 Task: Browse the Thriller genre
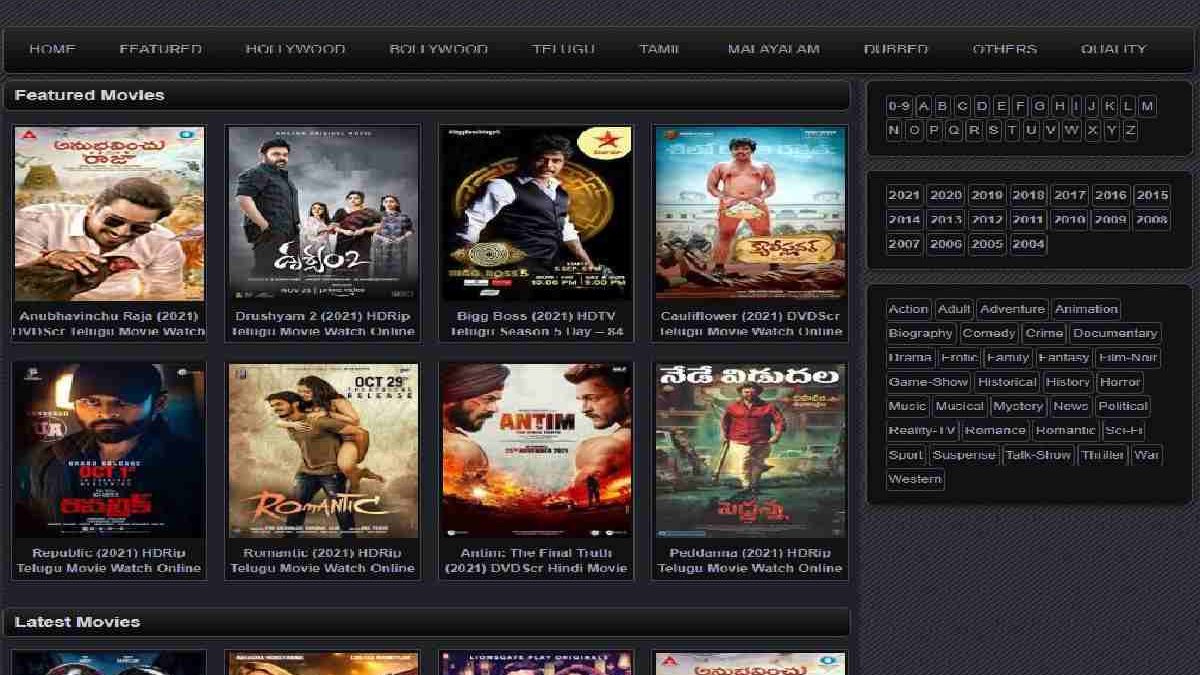pyautogui.click(x=1103, y=455)
